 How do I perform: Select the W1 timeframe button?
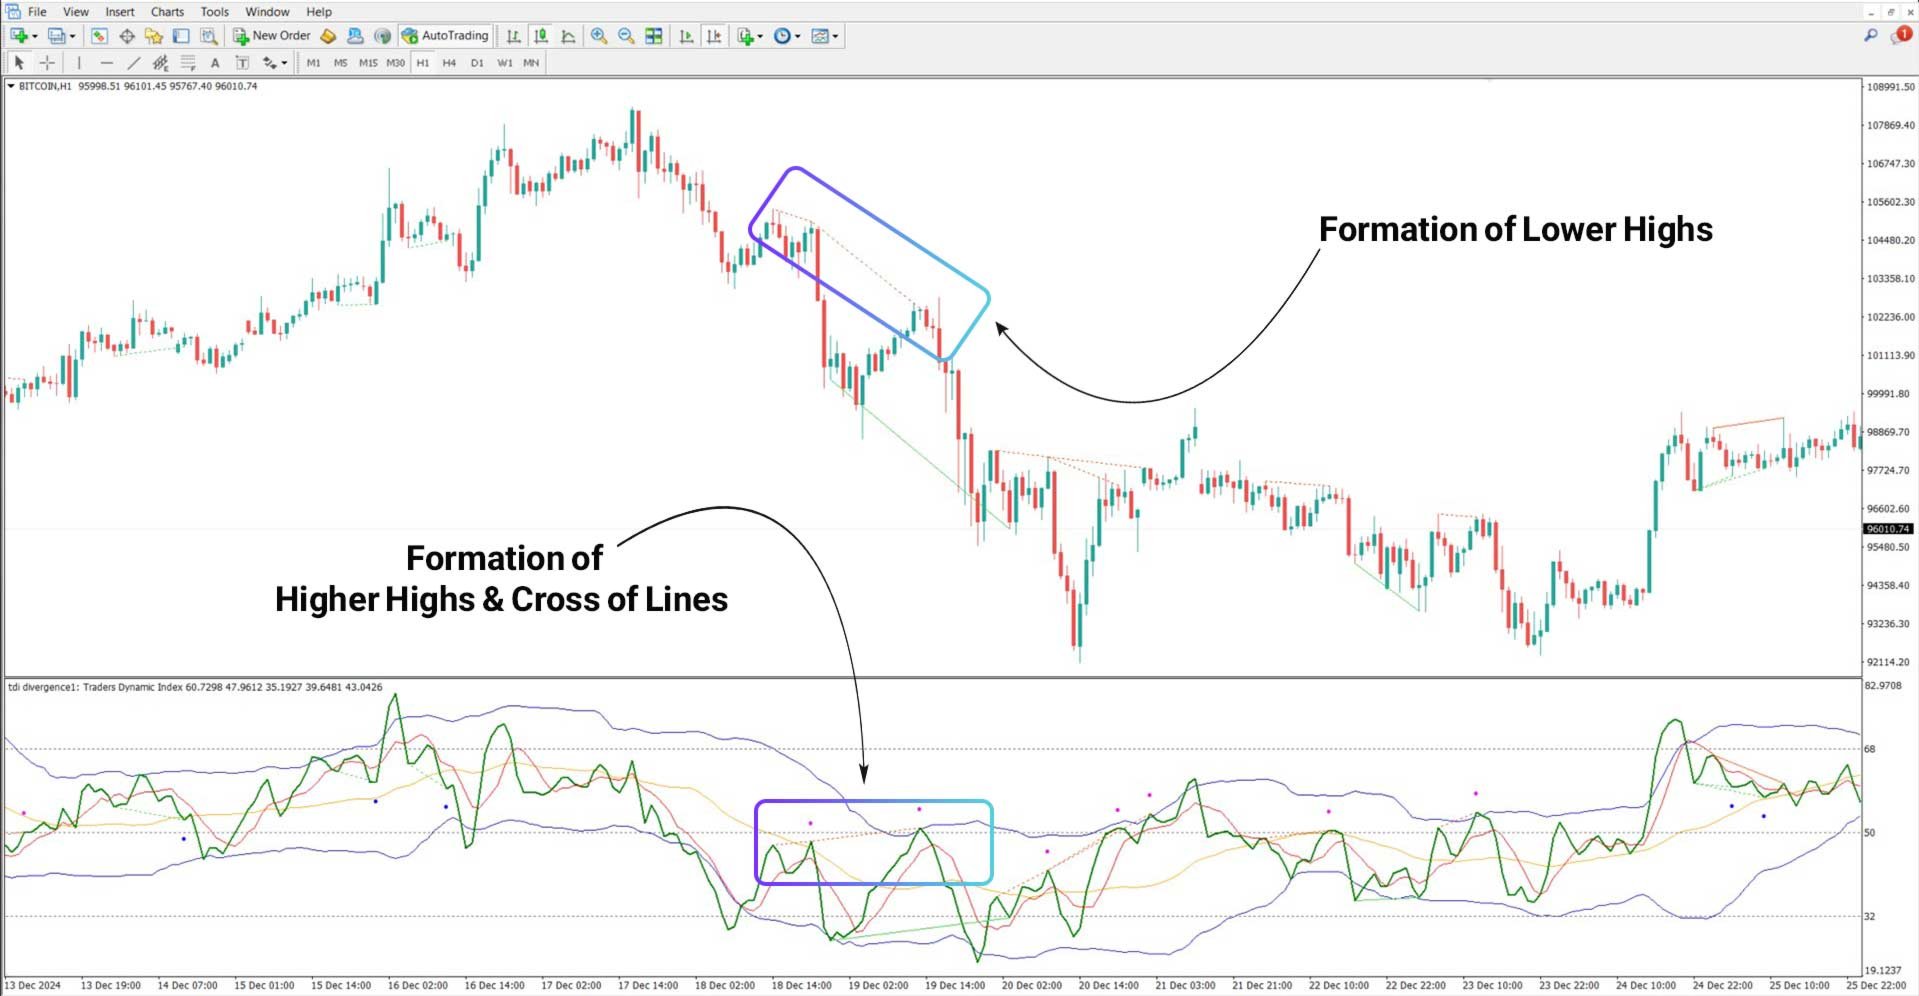click(505, 63)
